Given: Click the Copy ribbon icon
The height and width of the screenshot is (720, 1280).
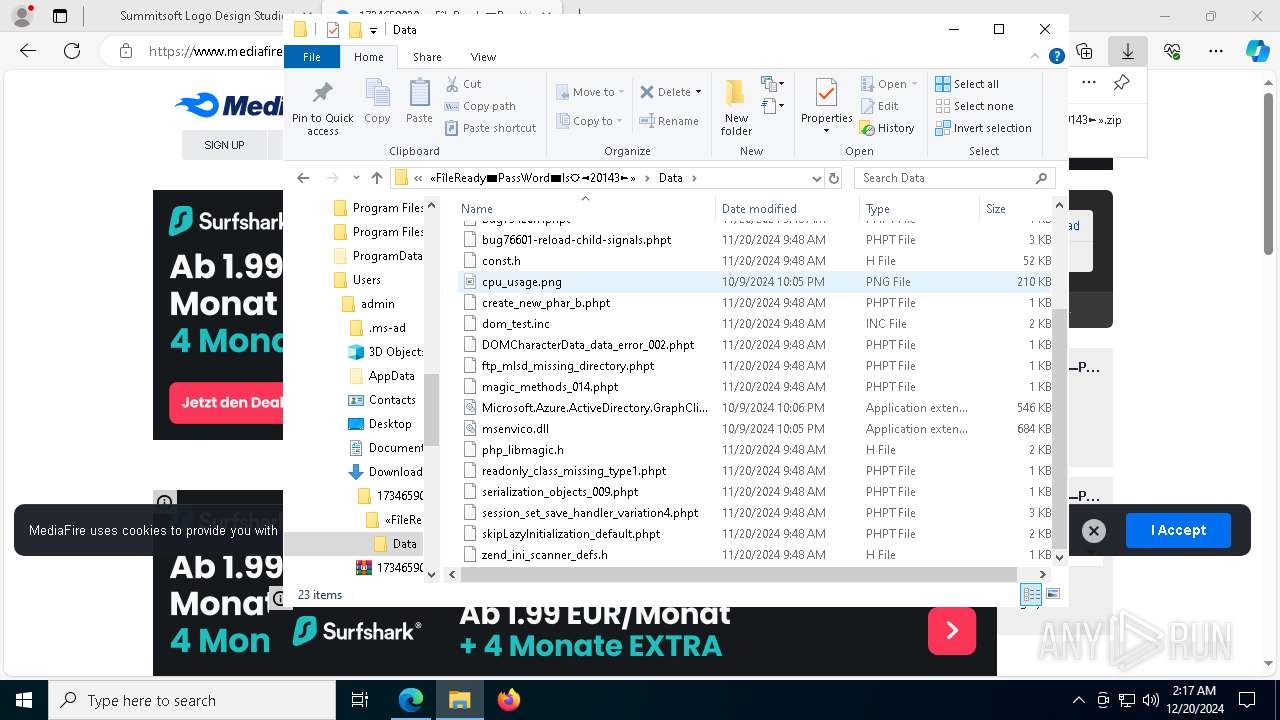Looking at the screenshot, I should point(377,102).
